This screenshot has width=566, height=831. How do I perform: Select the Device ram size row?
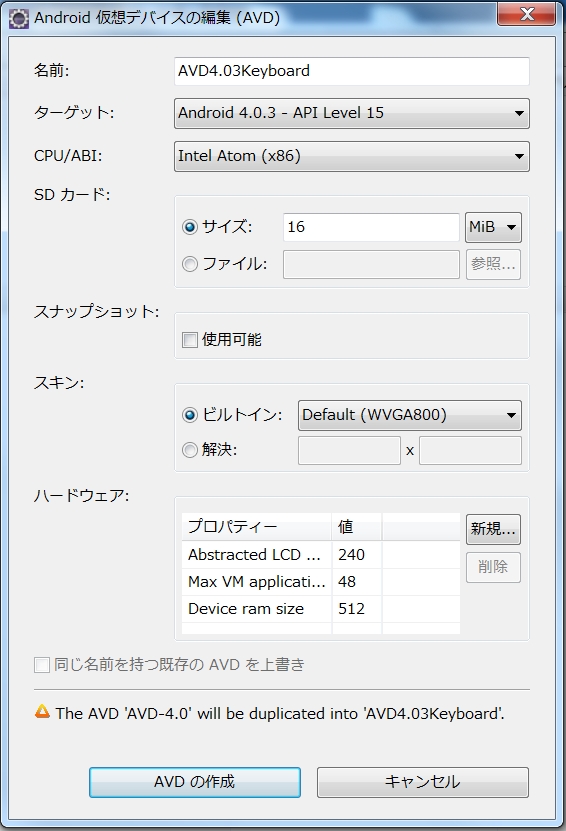pyautogui.click(x=321, y=609)
